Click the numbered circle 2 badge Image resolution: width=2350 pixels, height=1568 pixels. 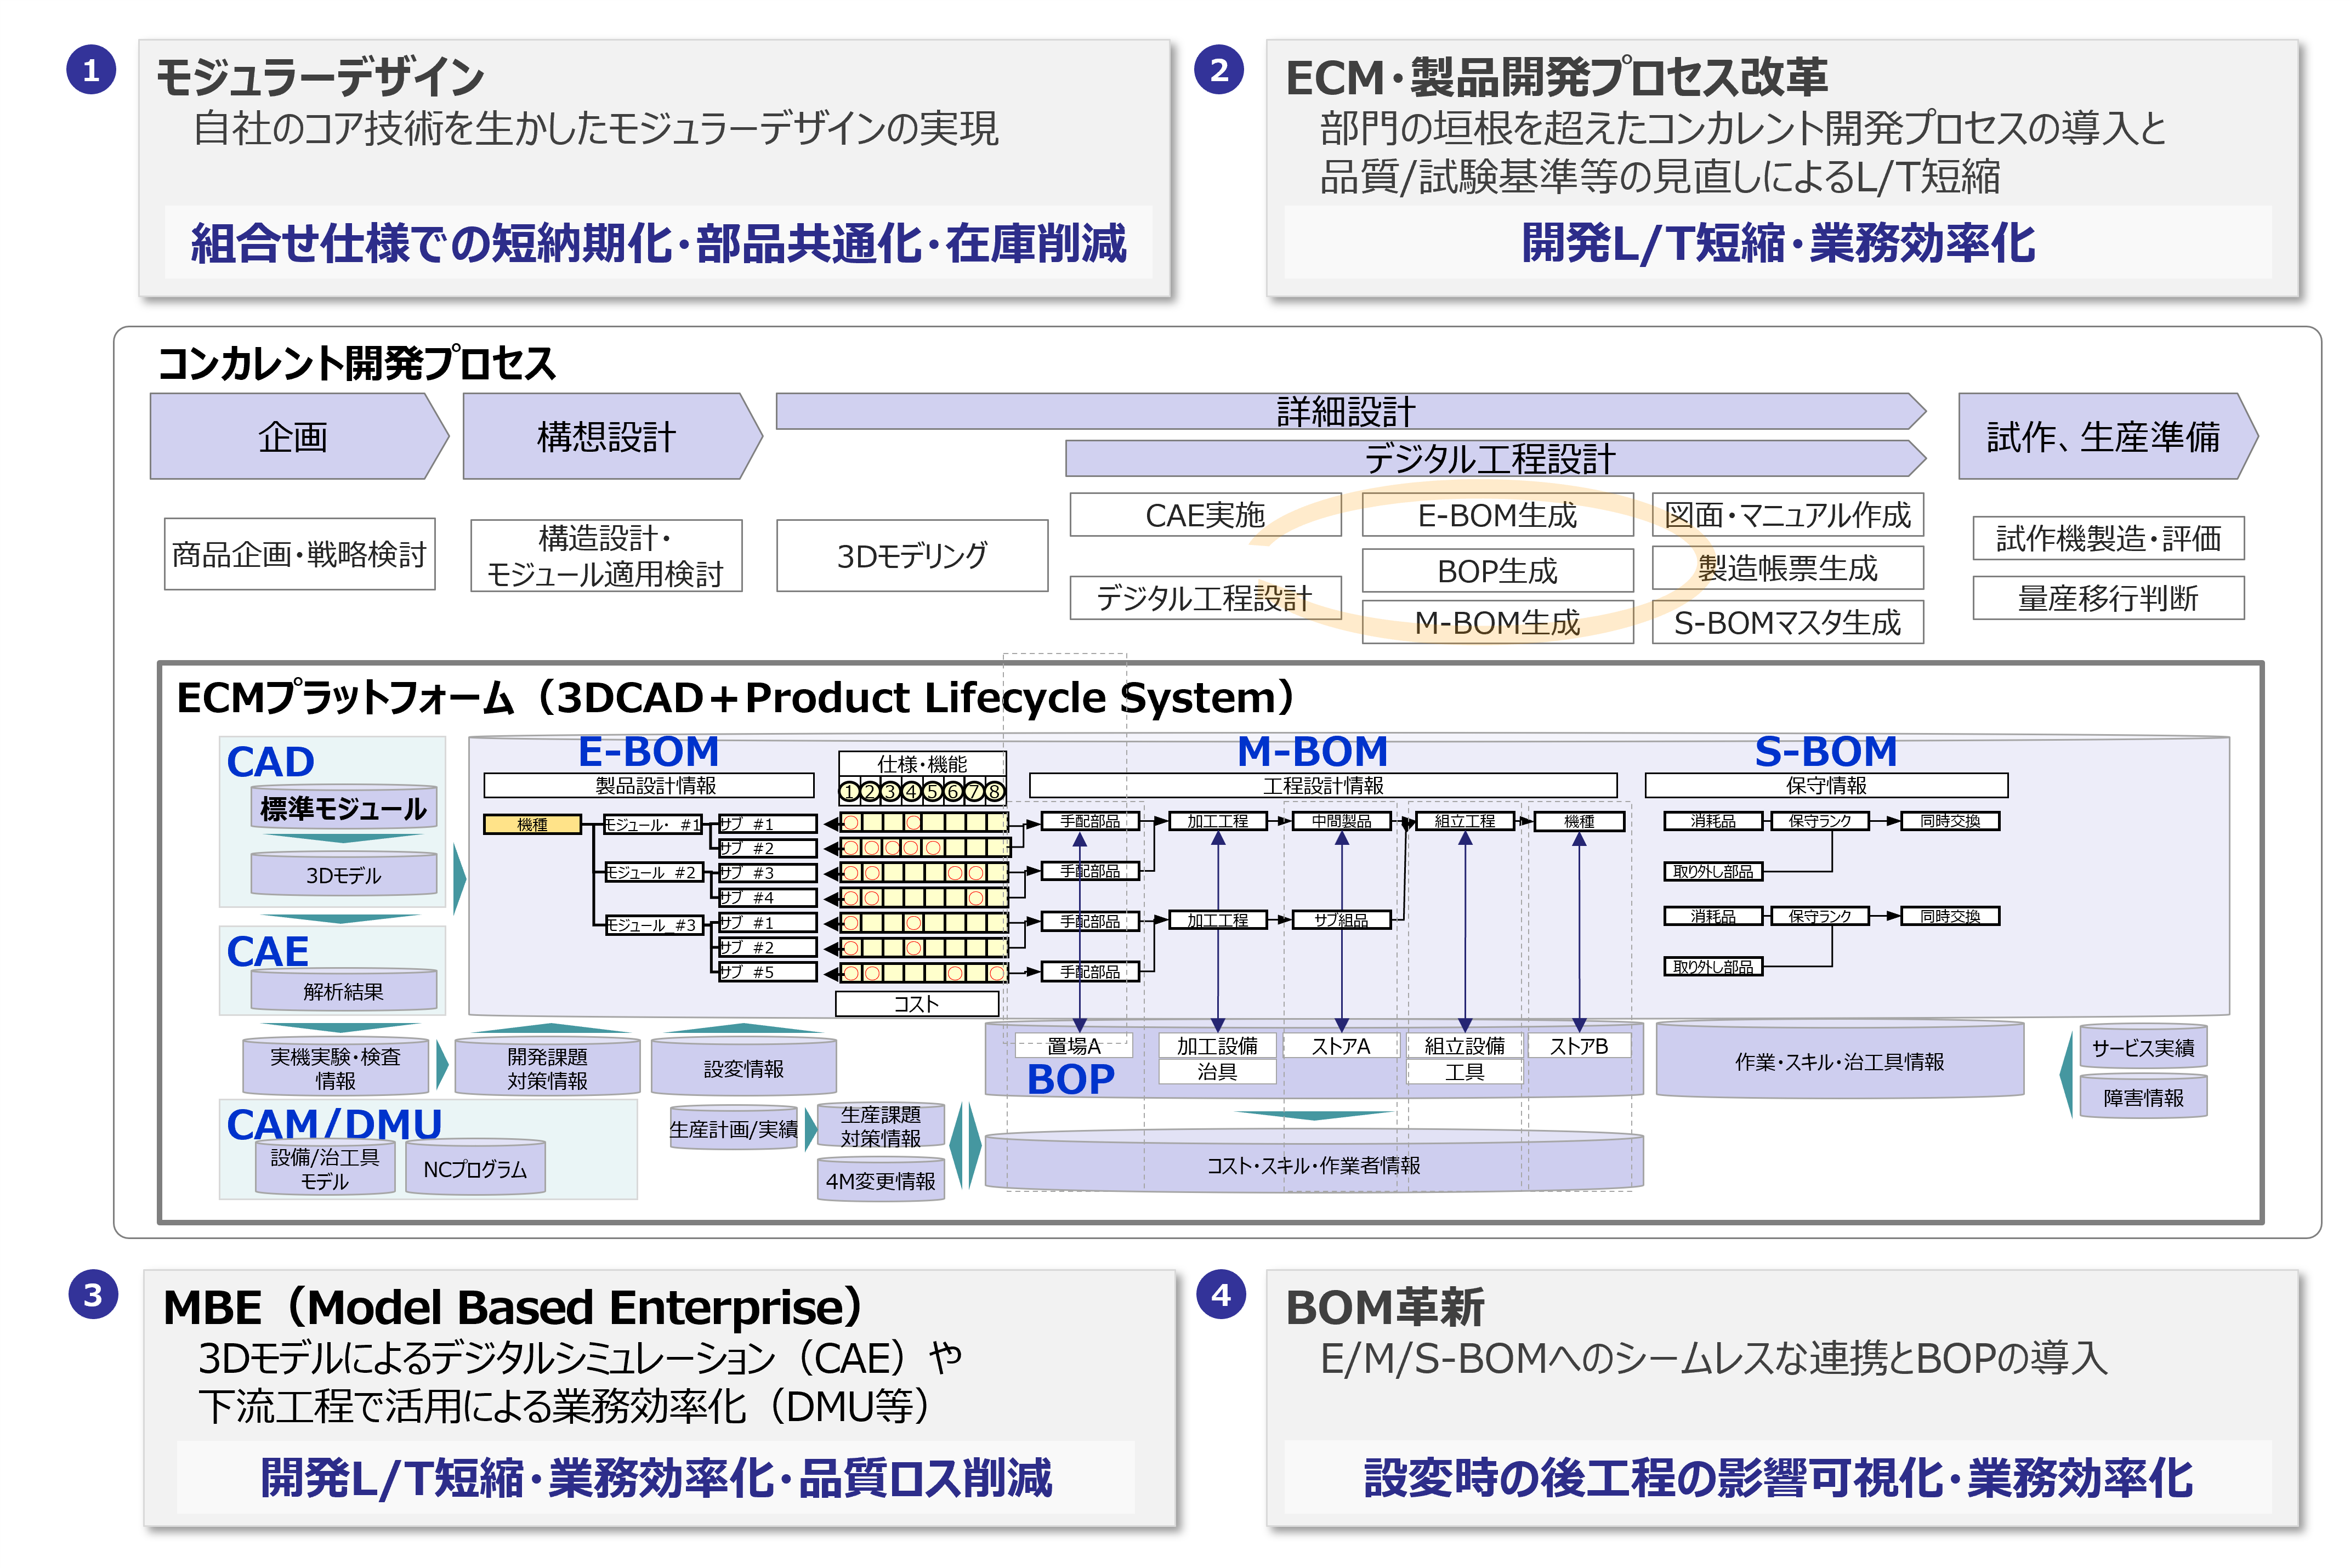(1219, 70)
